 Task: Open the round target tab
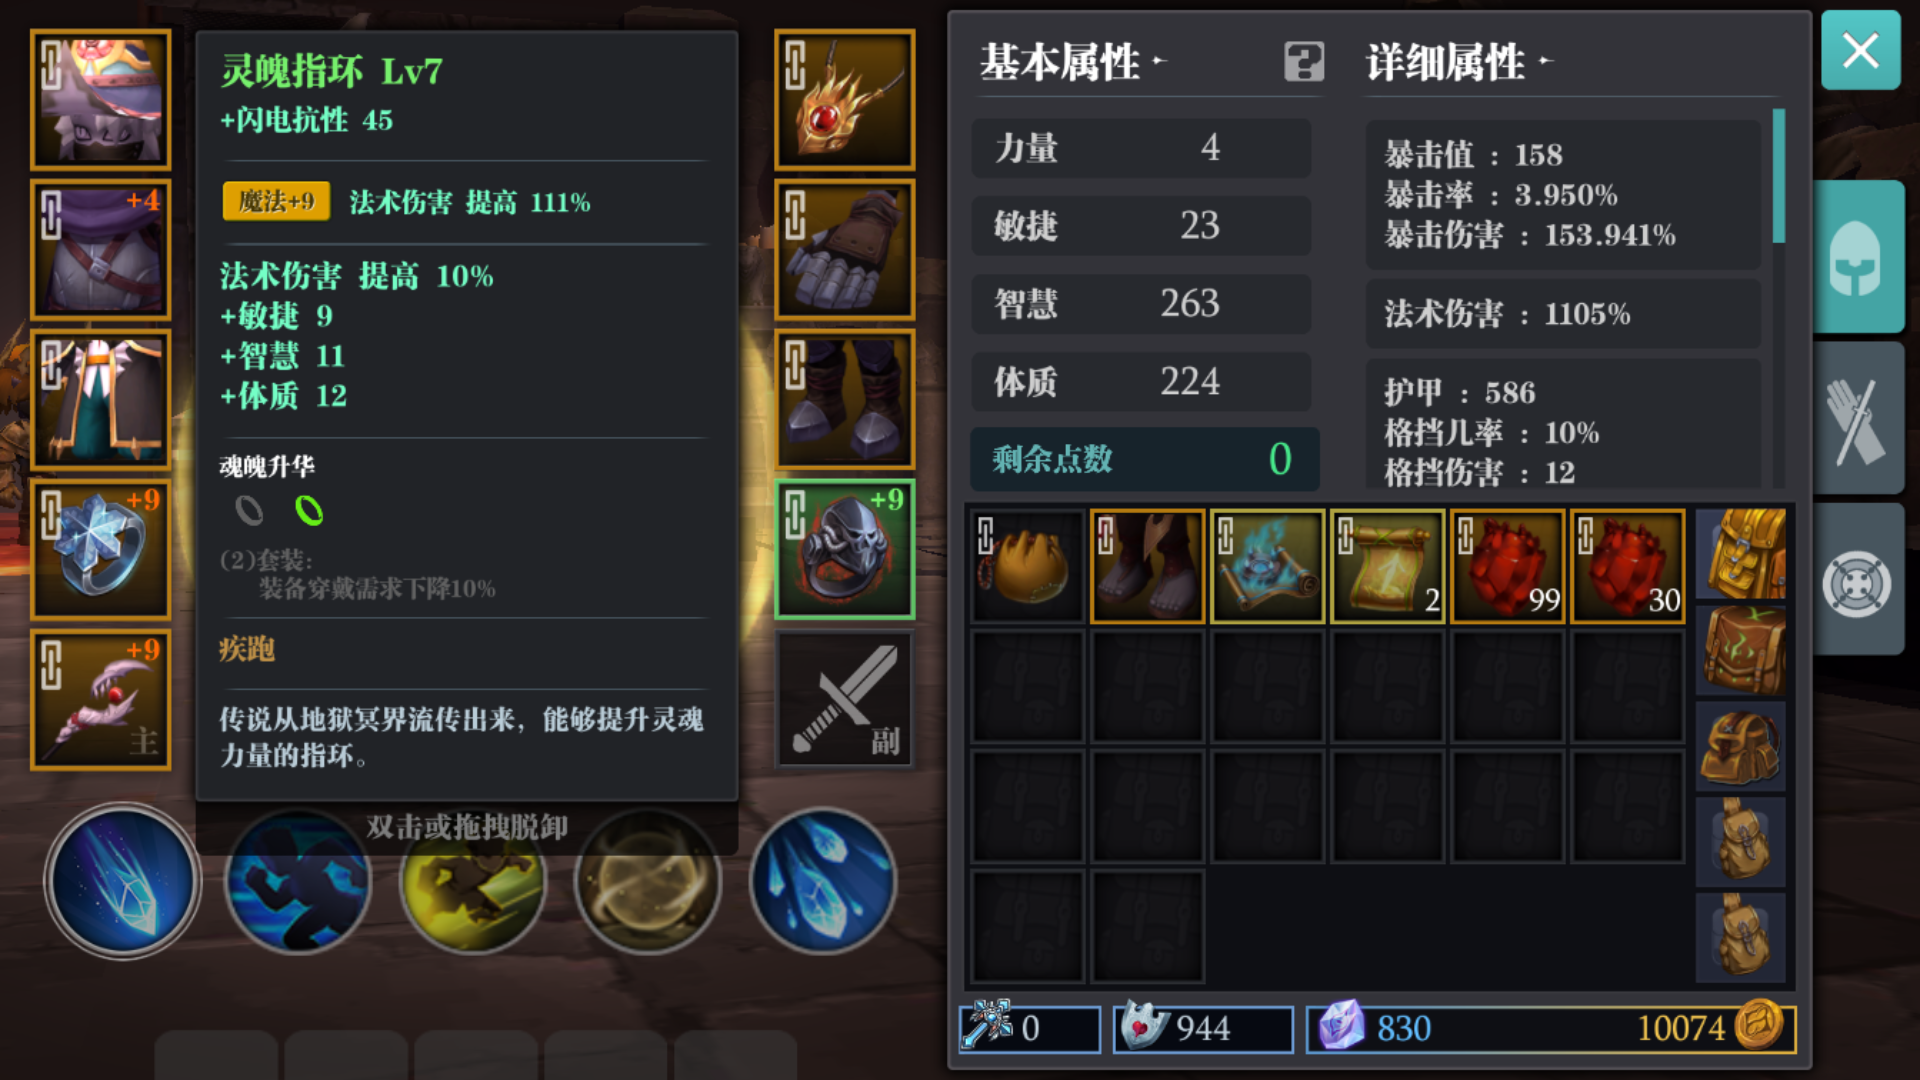[1859, 581]
